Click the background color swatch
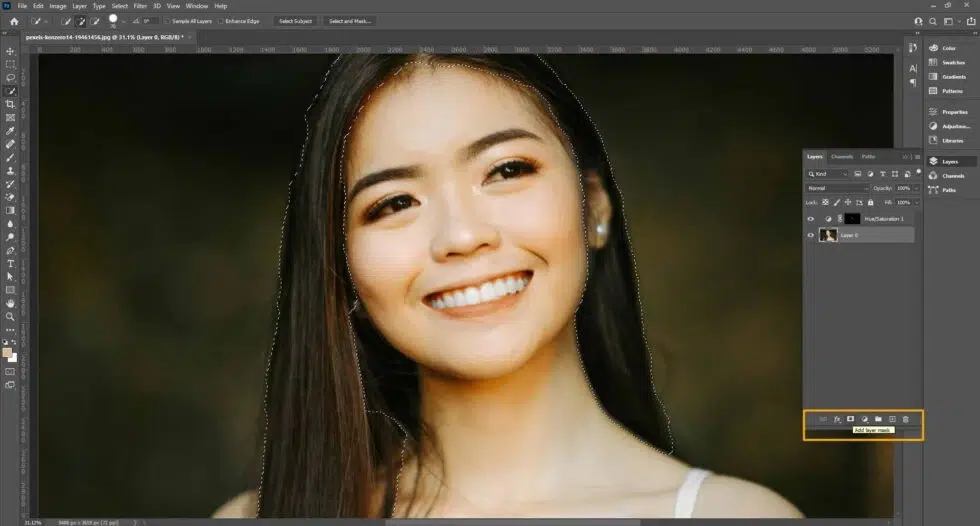The width and height of the screenshot is (980, 526). (13, 359)
